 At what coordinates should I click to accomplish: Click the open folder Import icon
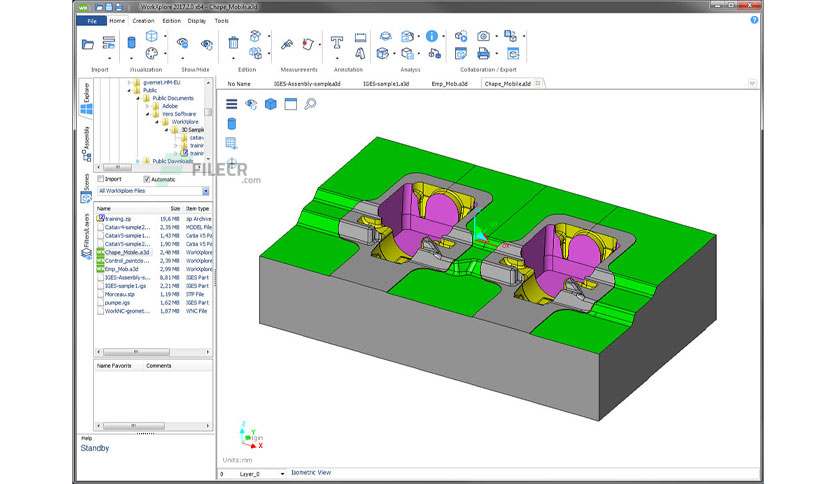pyautogui.click(x=88, y=44)
